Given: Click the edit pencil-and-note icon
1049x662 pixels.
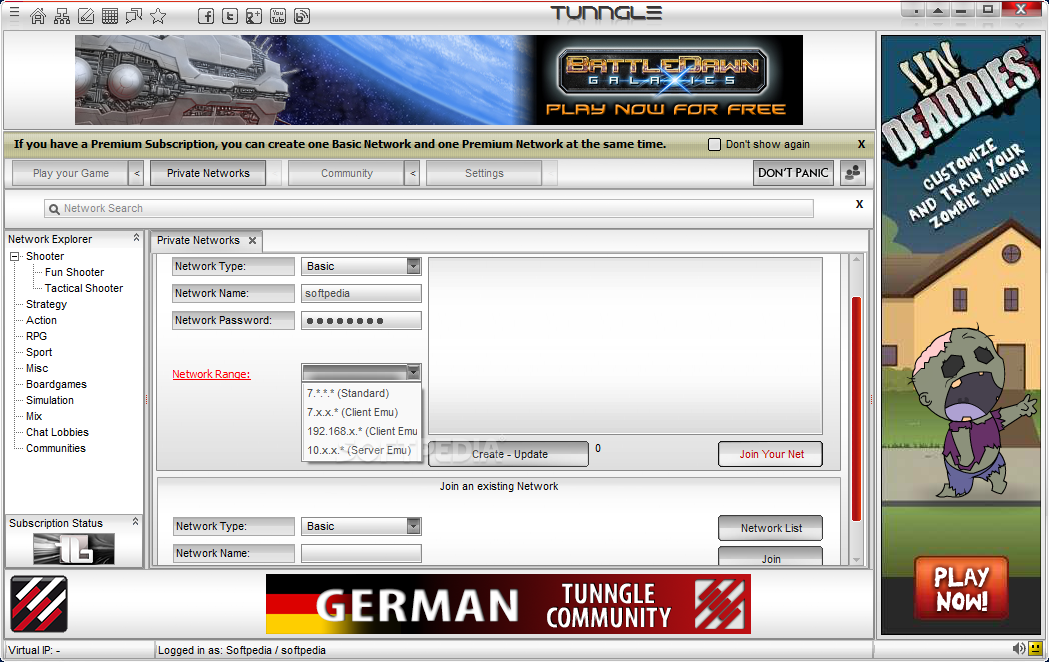Looking at the screenshot, I should point(86,16).
